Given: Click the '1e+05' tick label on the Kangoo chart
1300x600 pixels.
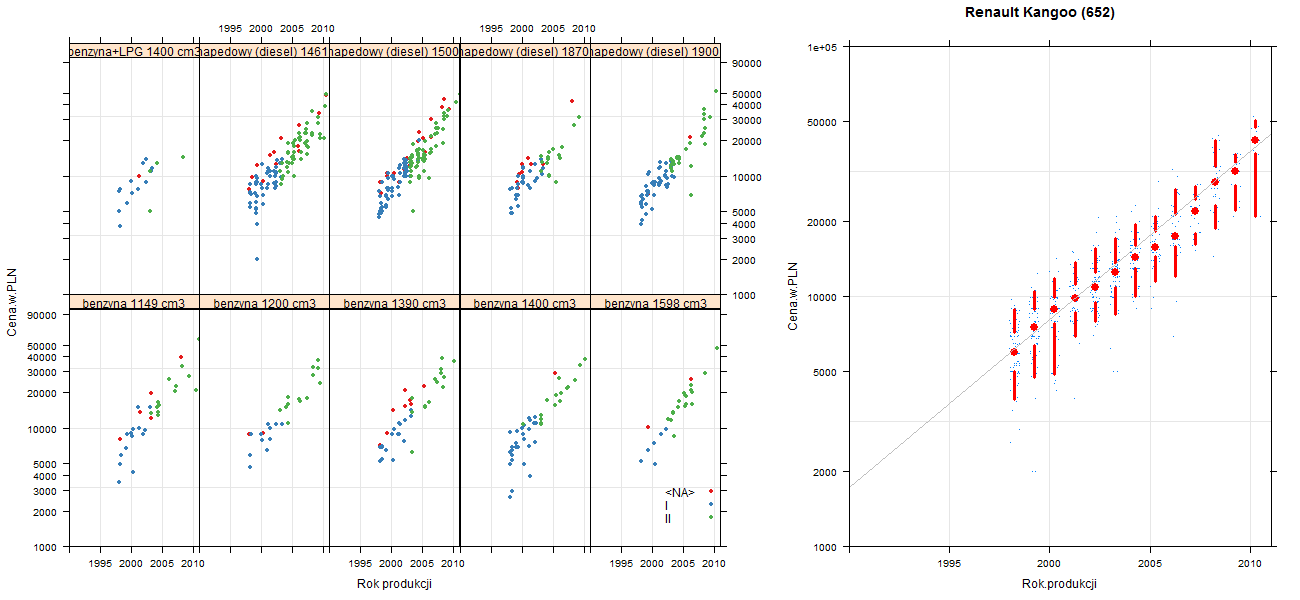Looking at the screenshot, I should (x=824, y=47).
